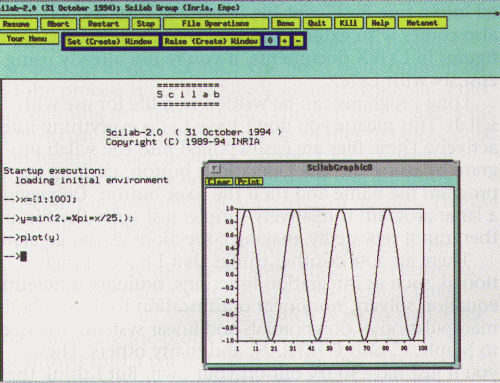Viewport: 500px width, 383px height.
Task: Open the Metanet button
Action: (422, 23)
